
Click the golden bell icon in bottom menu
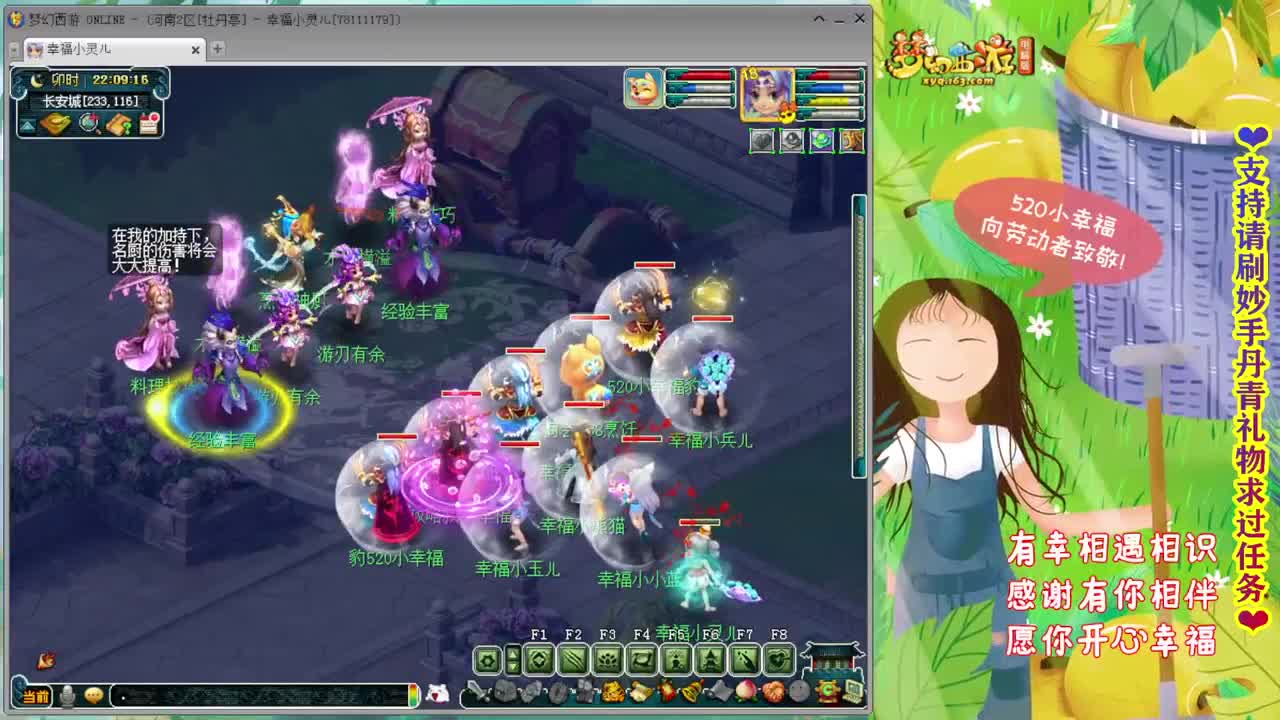point(692,692)
